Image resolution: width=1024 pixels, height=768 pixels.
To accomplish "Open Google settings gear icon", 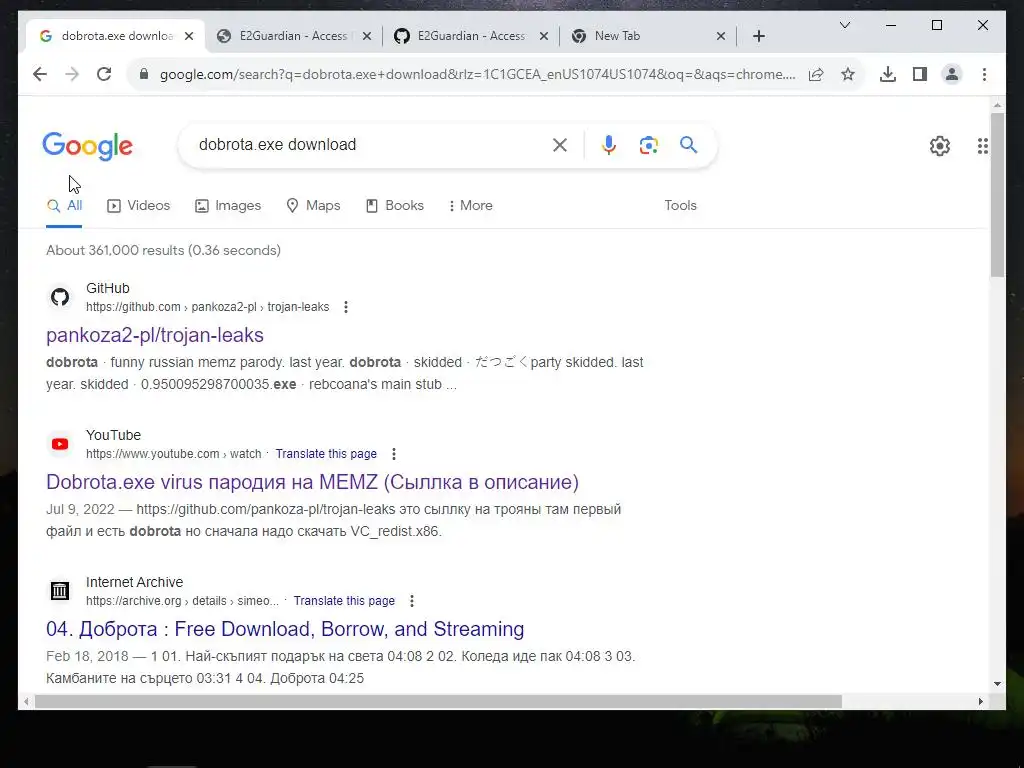I will pyautogui.click(x=940, y=146).
